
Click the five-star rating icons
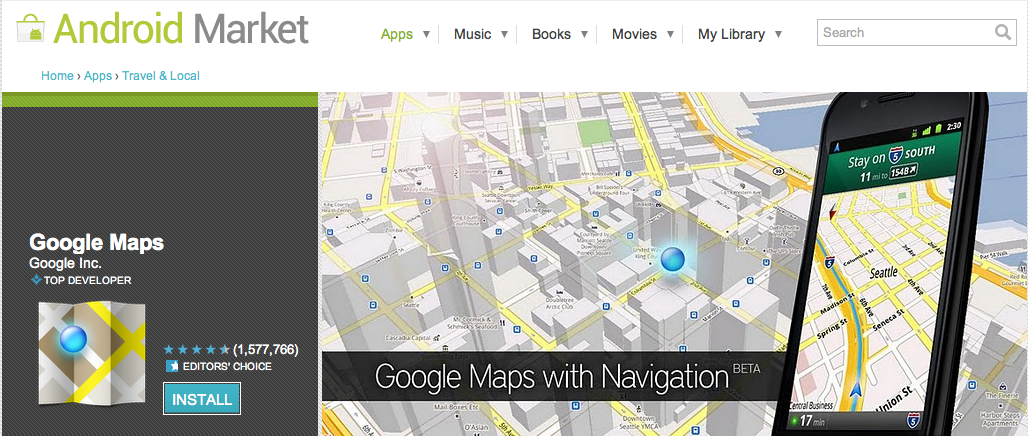point(196,350)
